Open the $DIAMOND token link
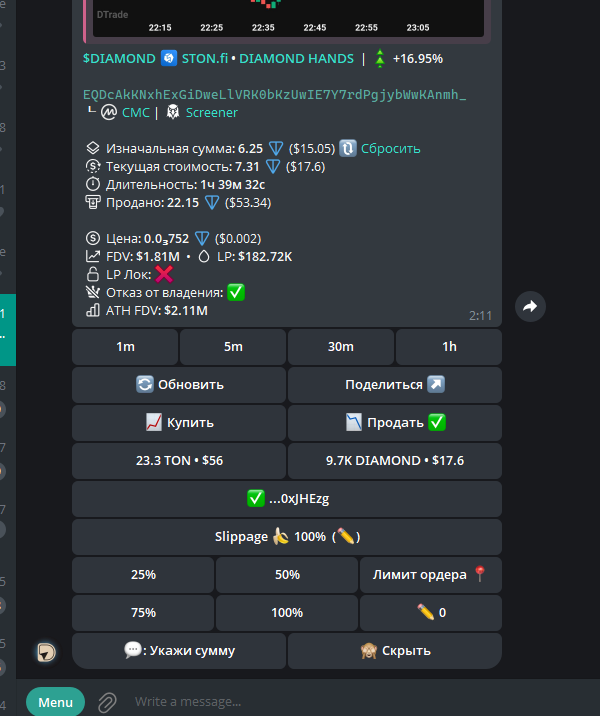This screenshot has height=716, width=600. (119, 59)
